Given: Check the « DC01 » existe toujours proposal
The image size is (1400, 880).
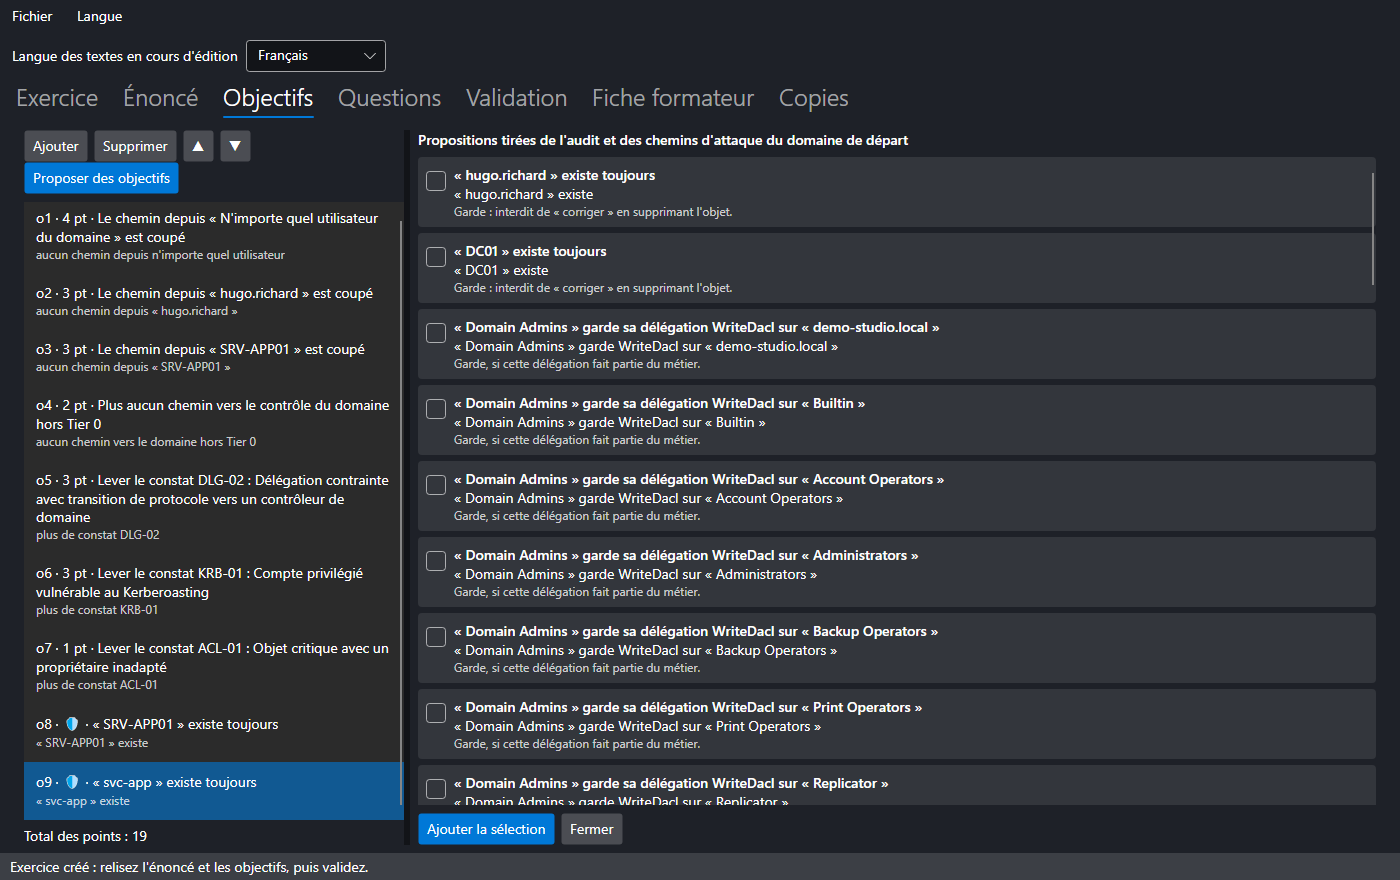Looking at the screenshot, I should pos(436,257).
